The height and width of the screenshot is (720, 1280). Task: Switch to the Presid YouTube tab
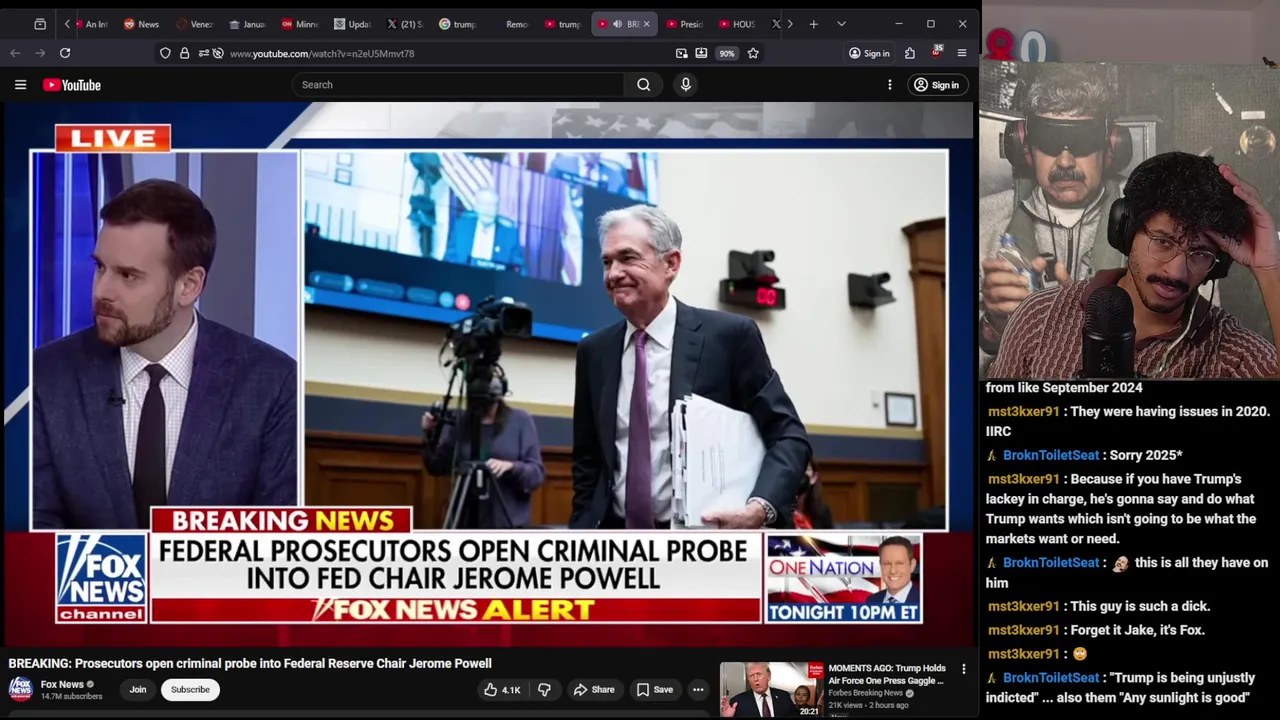(685, 24)
